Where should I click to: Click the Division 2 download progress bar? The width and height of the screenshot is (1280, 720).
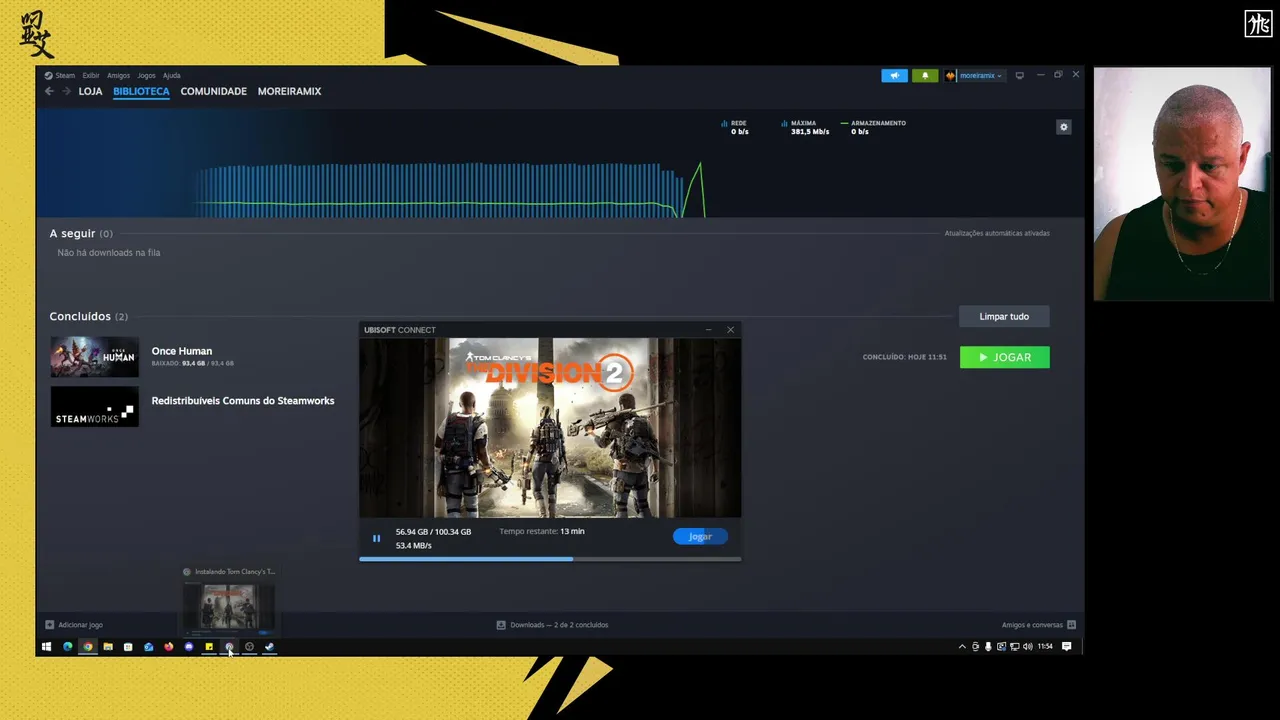coord(550,559)
